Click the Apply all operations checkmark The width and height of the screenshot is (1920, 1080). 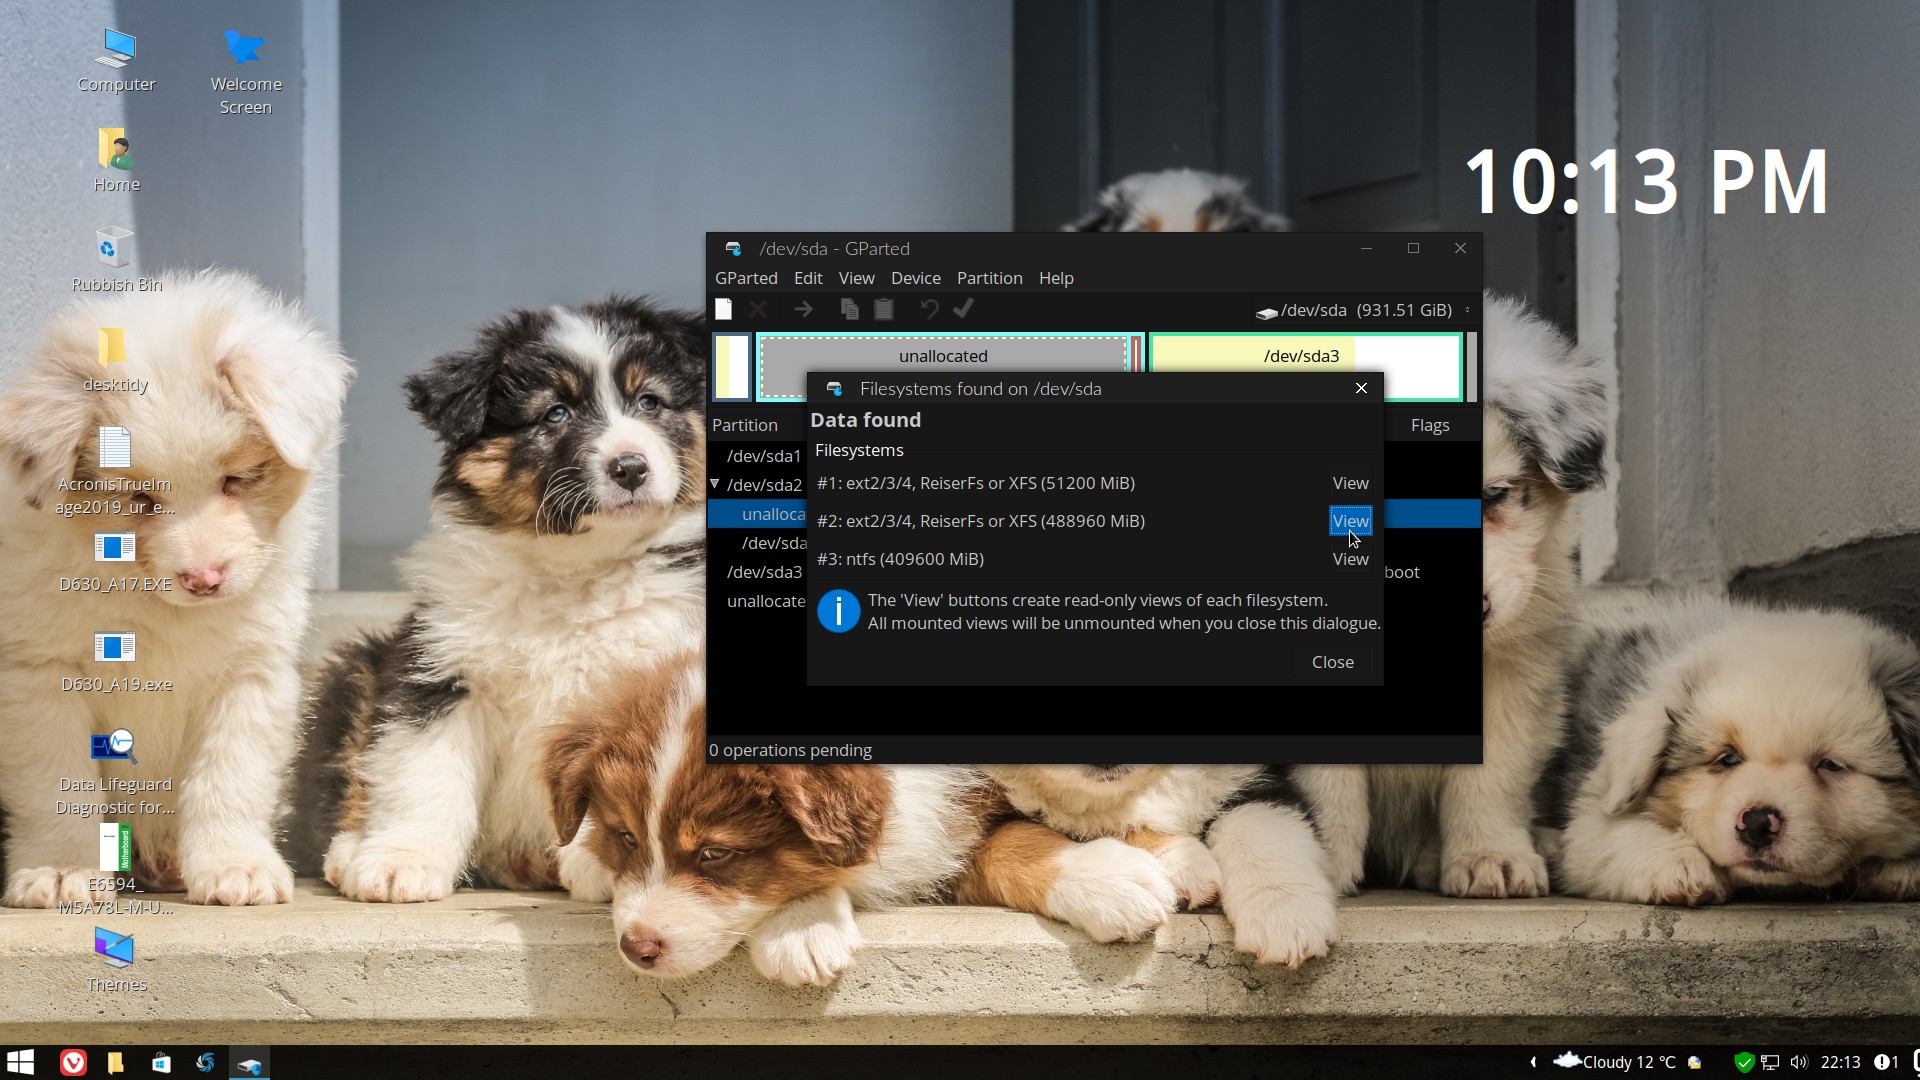[x=964, y=309]
